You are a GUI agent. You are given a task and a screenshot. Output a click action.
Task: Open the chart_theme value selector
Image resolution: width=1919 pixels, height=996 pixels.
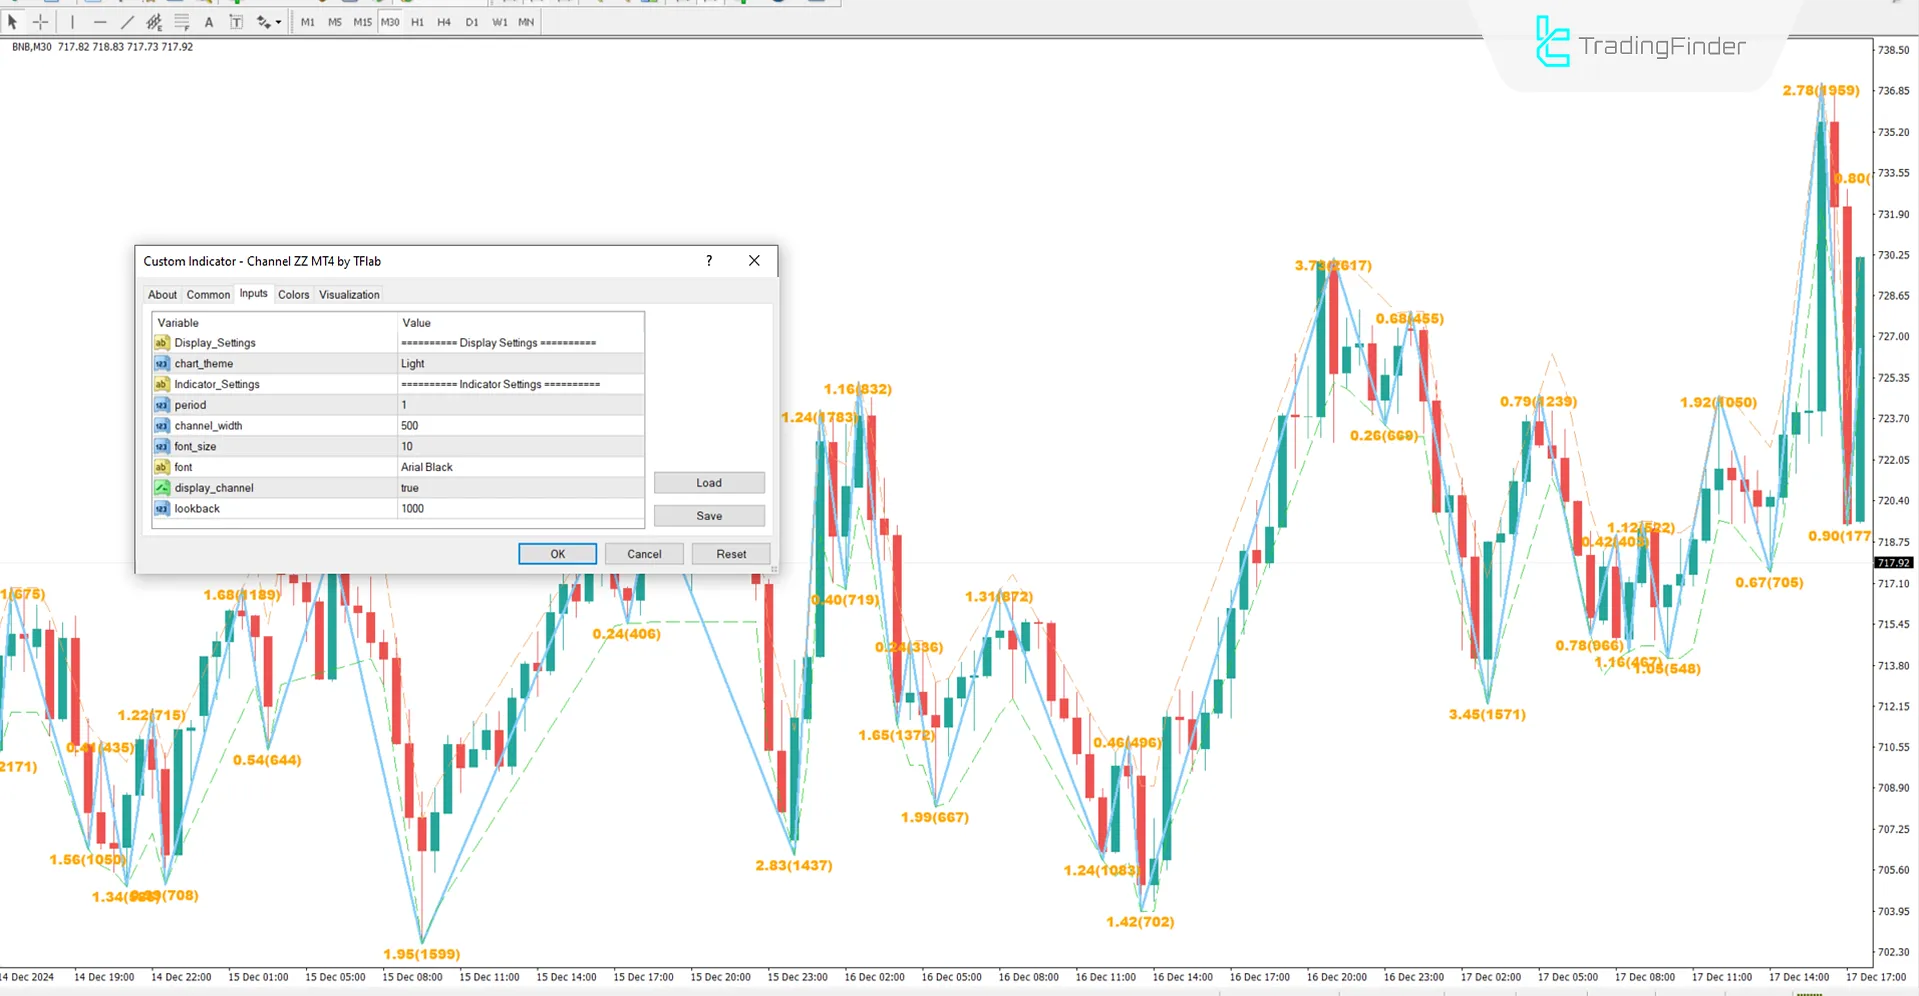519,363
